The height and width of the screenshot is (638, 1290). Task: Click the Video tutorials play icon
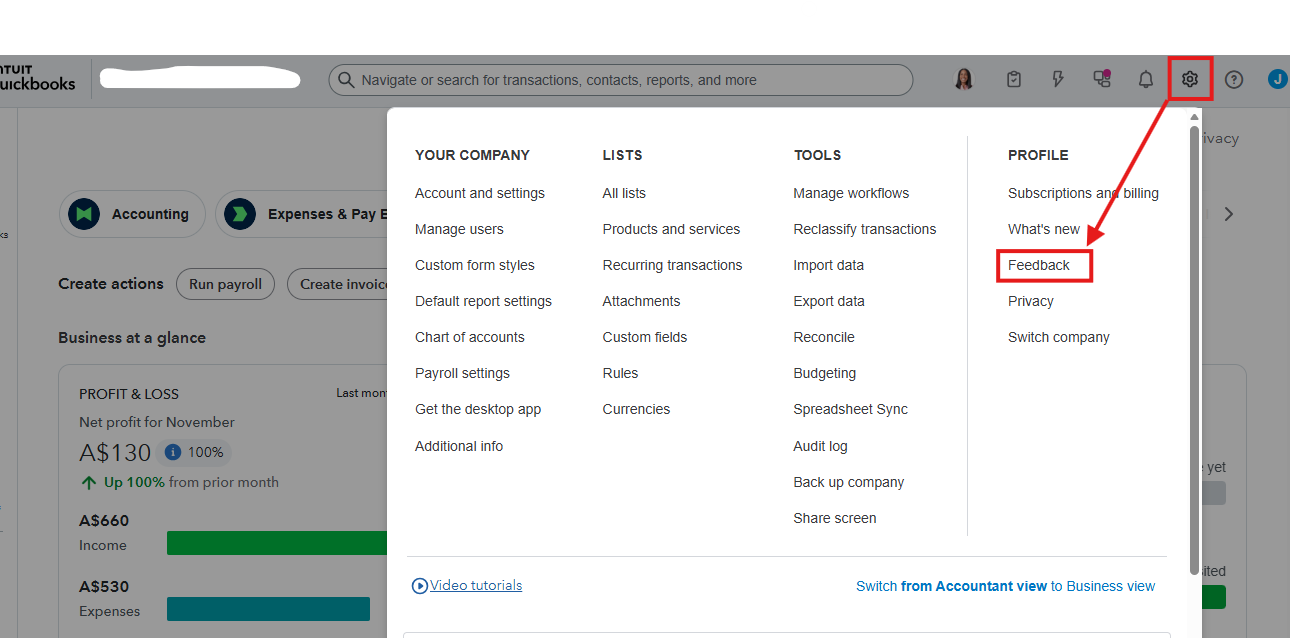[420, 586]
